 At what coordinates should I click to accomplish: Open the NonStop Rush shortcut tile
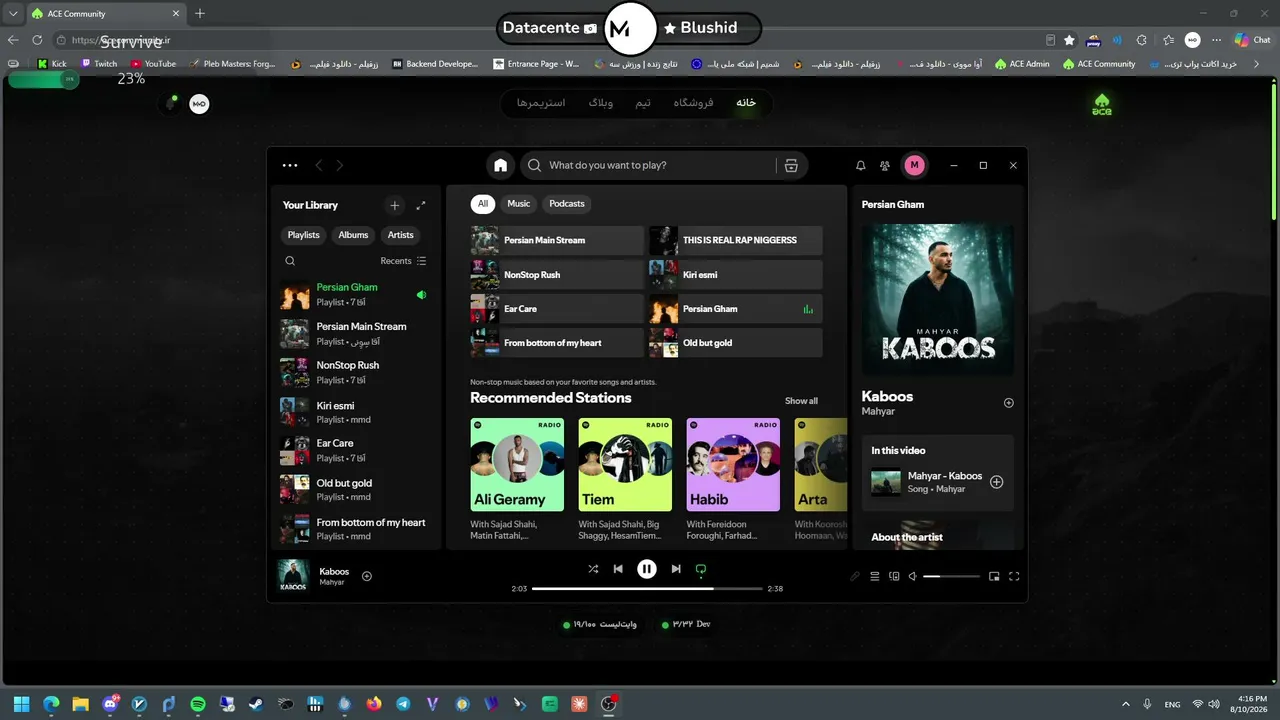(557, 275)
